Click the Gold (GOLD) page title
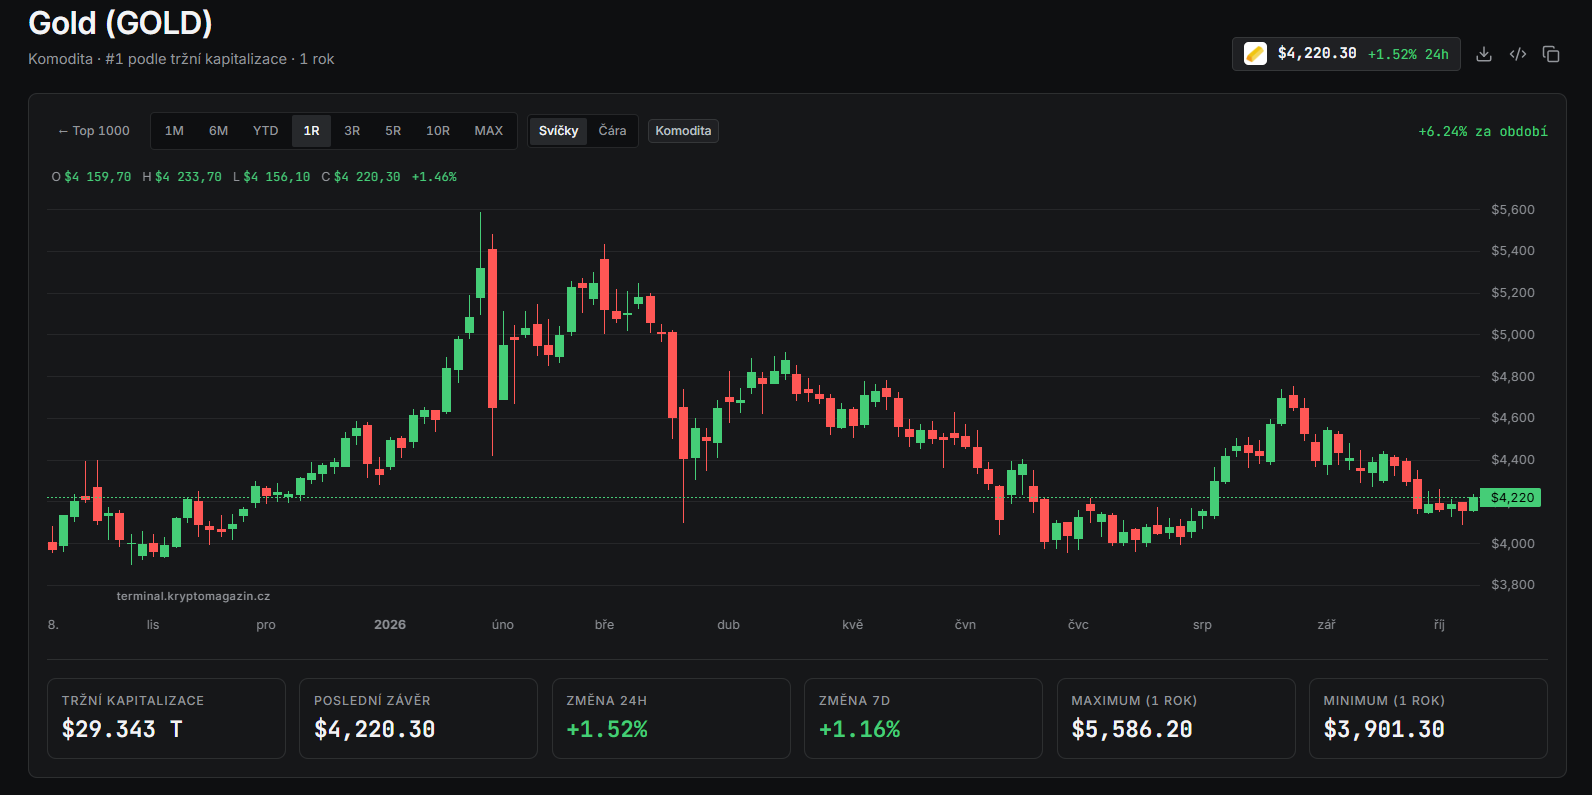Image resolution: width=1592 pixels, height=795 pixels. (x=120, y=23)
